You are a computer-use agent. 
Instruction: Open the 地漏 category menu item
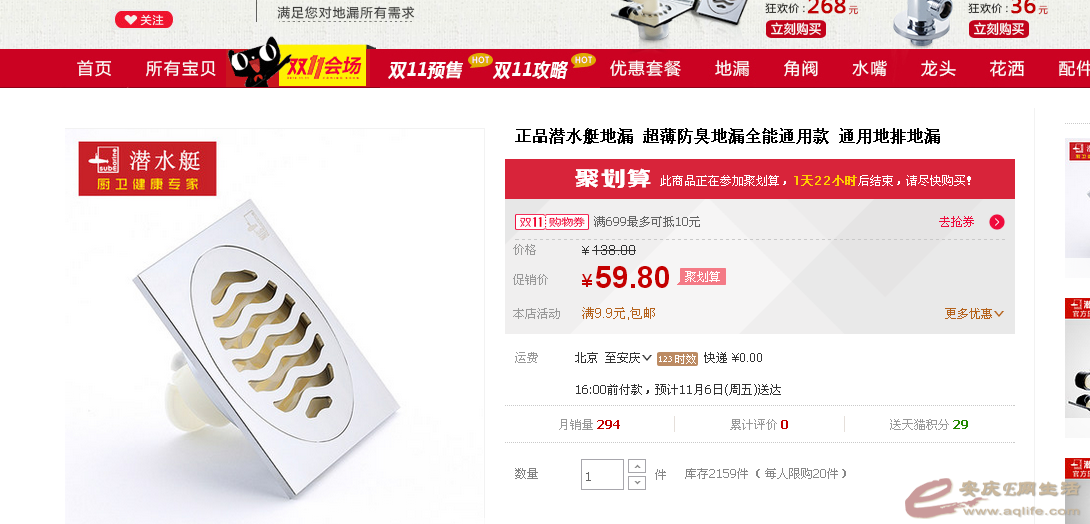tap(732, 69)
